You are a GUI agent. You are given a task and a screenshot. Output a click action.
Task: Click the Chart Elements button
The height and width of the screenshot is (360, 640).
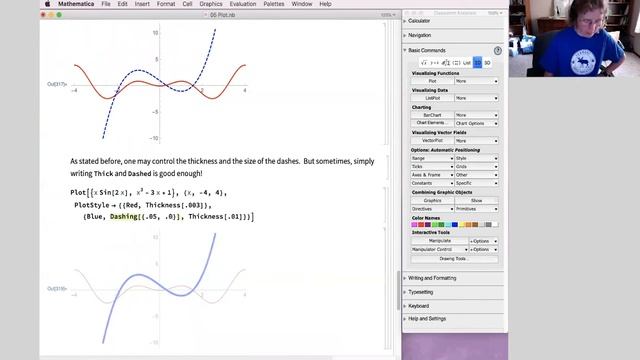click(432, 123)
